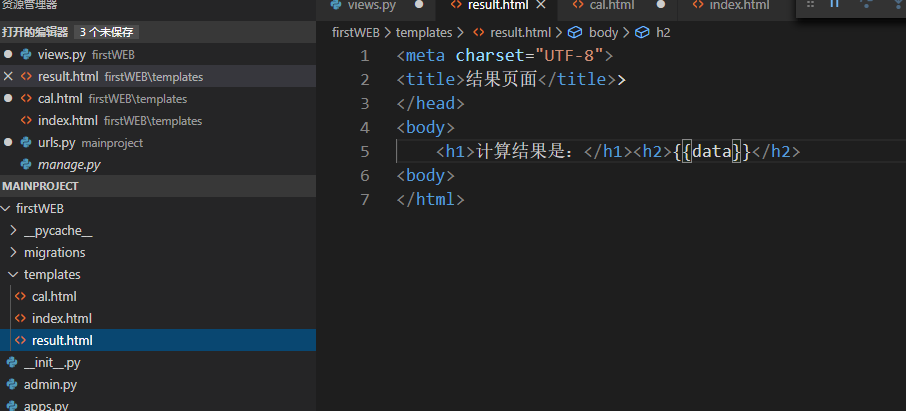The width and height of the screenshot is (906, 411).
Task: Click unsaved dot beside cal.html in open editors
Action: tap(8, 98)
